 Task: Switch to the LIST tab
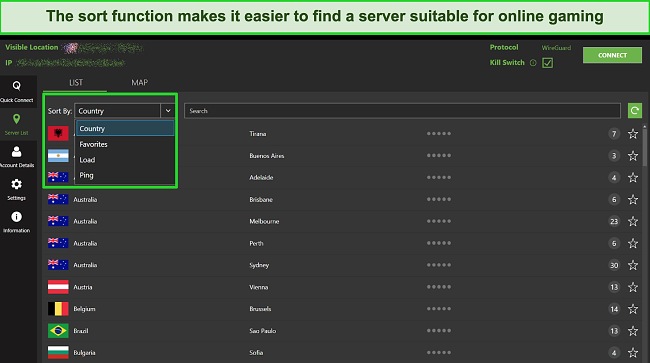point(75,82)
